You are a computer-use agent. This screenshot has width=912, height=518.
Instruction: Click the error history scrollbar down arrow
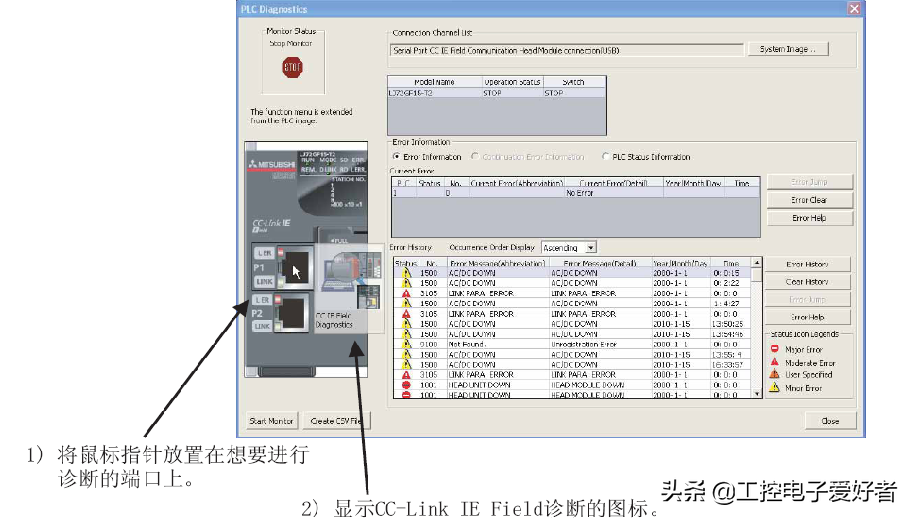coord(756,396)
